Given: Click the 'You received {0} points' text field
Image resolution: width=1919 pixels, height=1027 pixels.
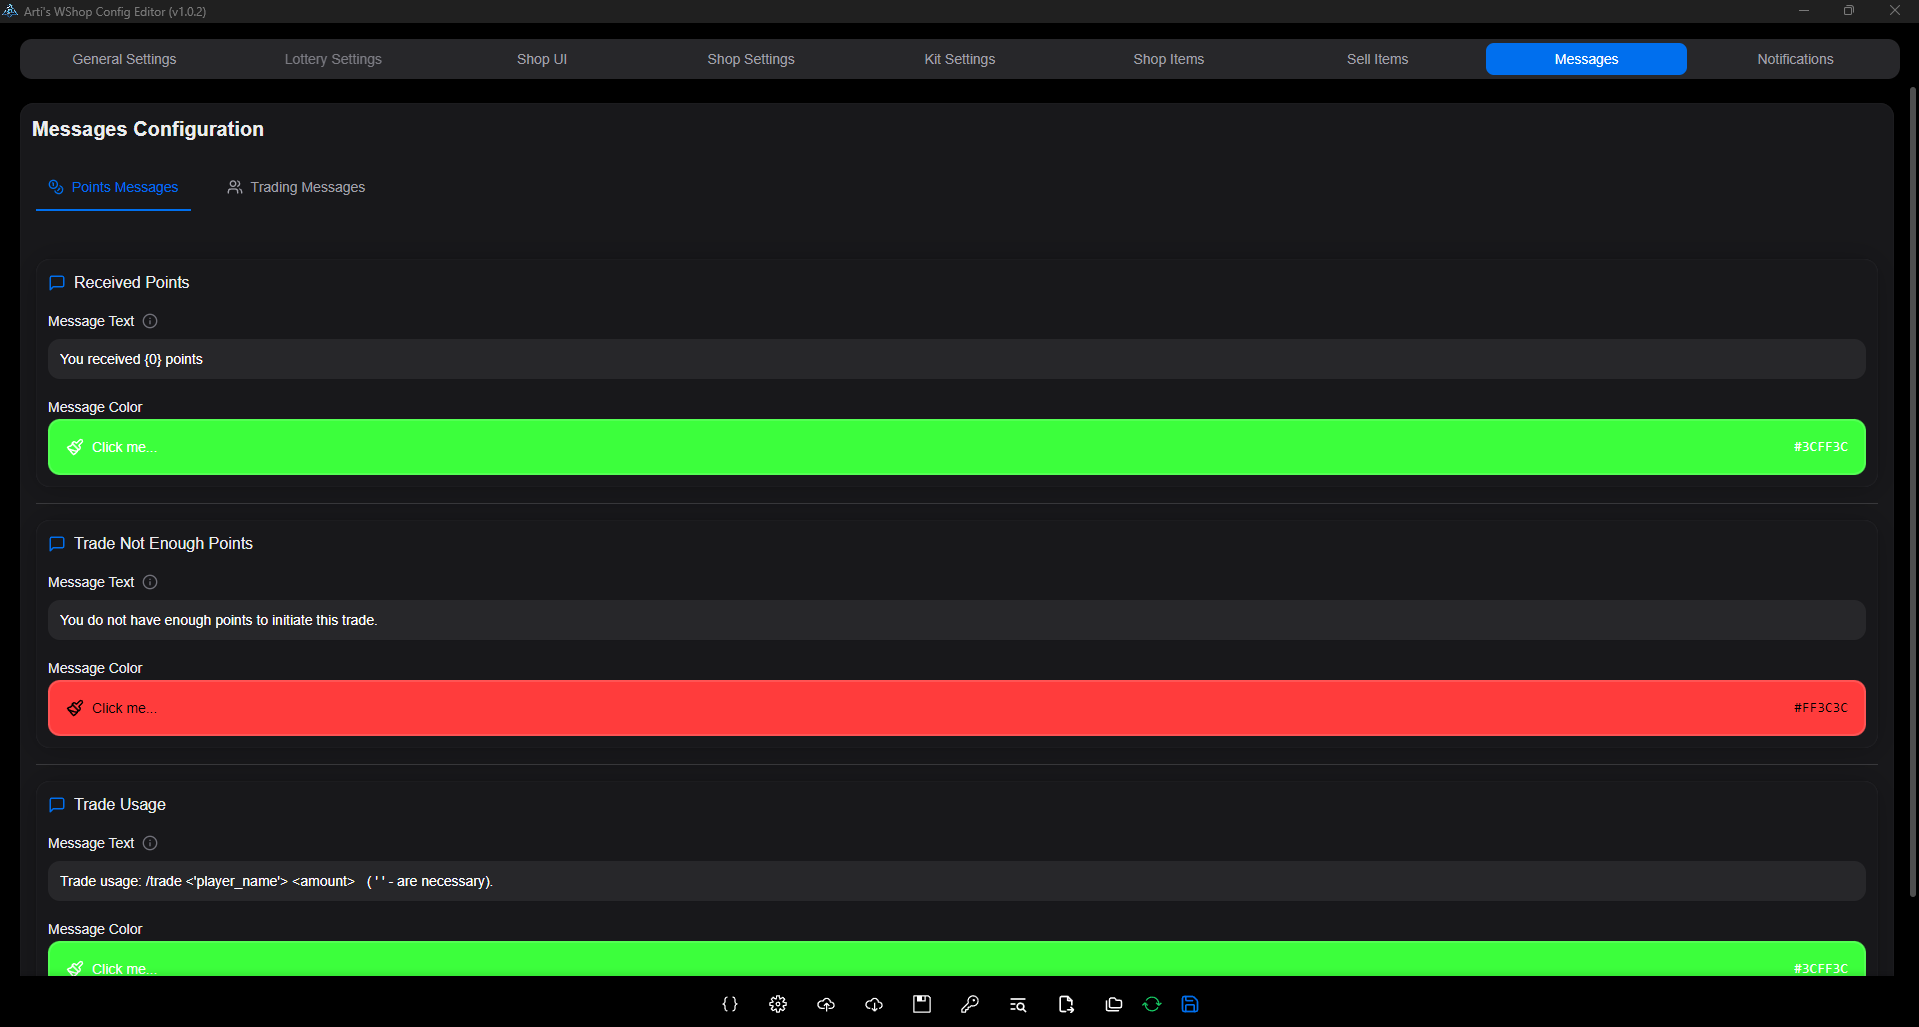Looking at the screenshot, I should (x=956, y=359).
